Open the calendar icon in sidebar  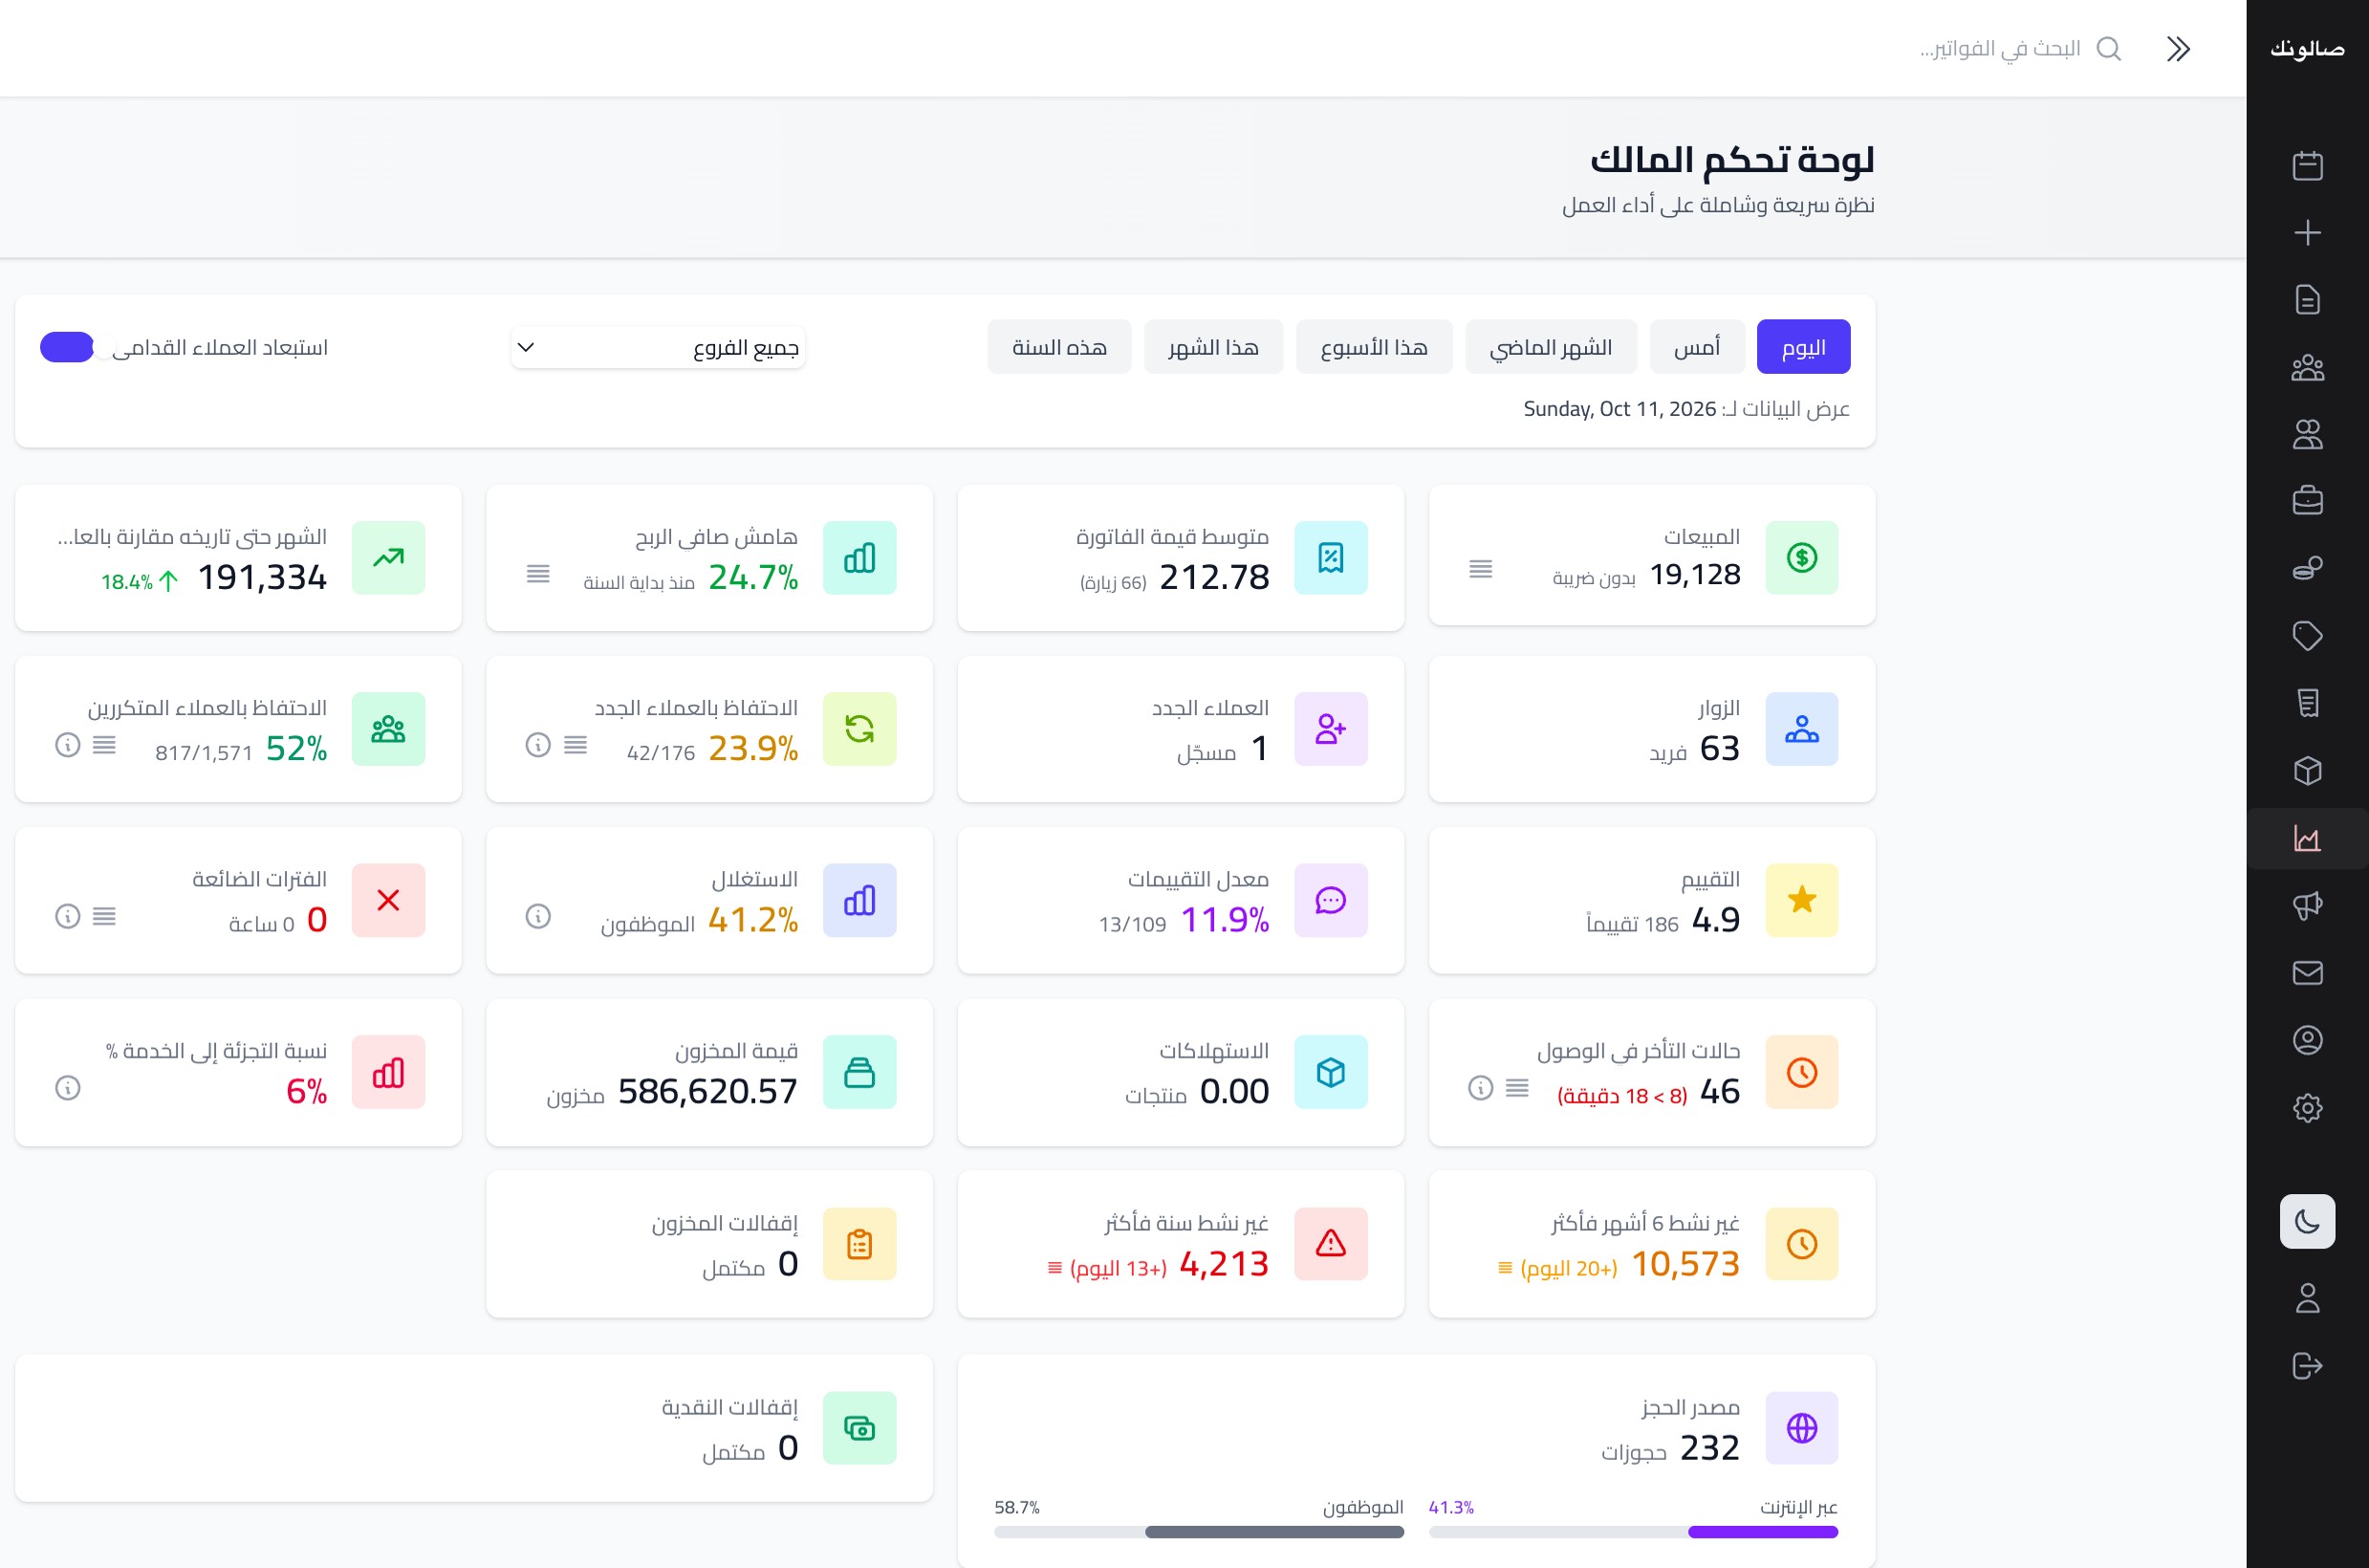(x=2307, y=165)
